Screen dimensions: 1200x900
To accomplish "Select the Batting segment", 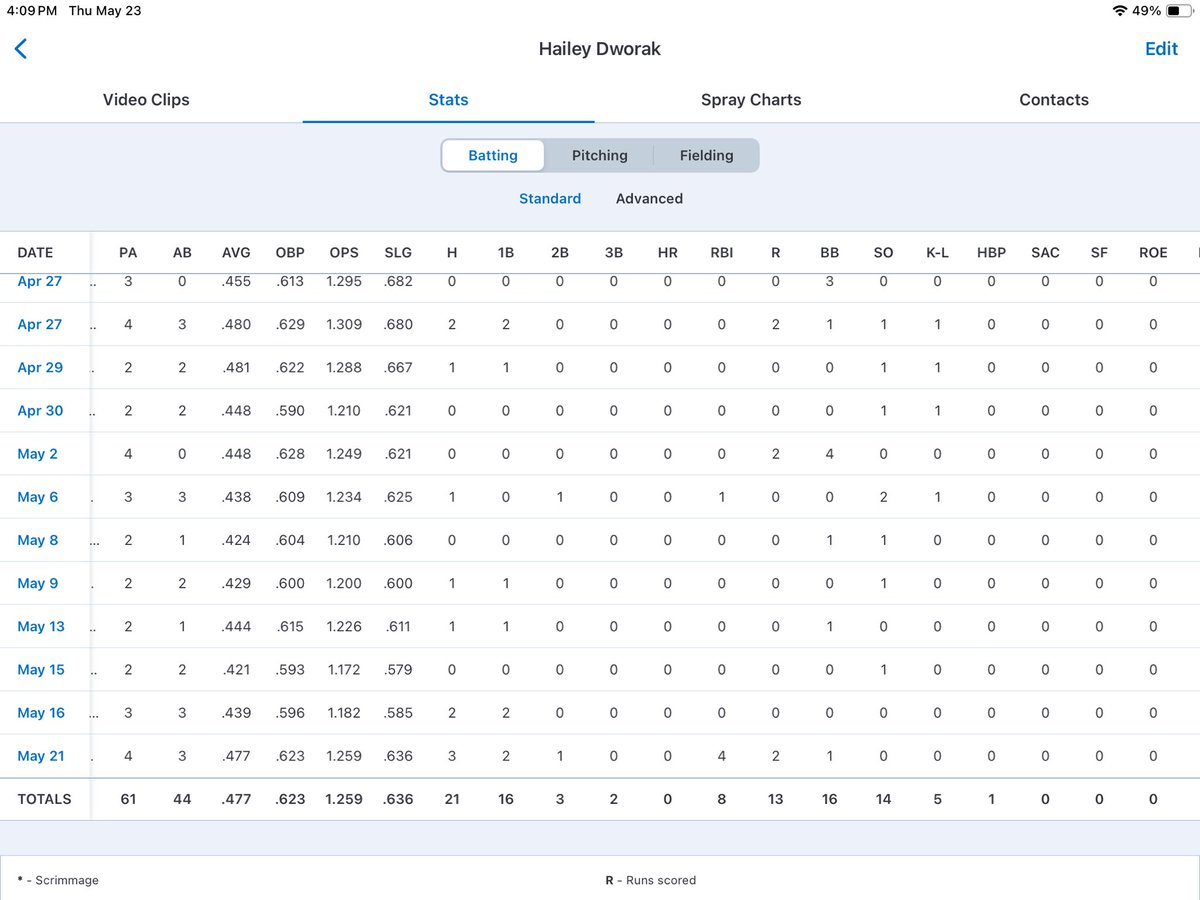I will [493, 155].
